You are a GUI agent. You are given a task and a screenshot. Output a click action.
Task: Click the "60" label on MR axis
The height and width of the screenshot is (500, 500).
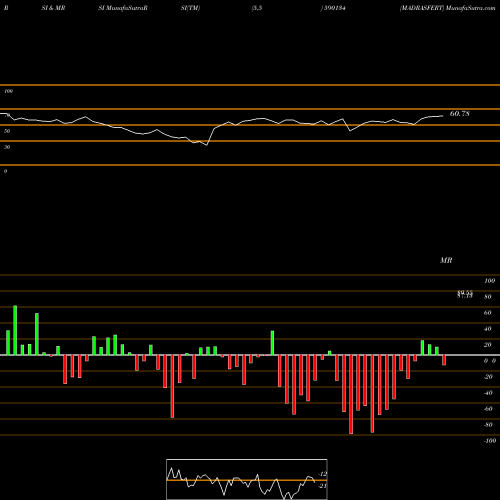488,313
